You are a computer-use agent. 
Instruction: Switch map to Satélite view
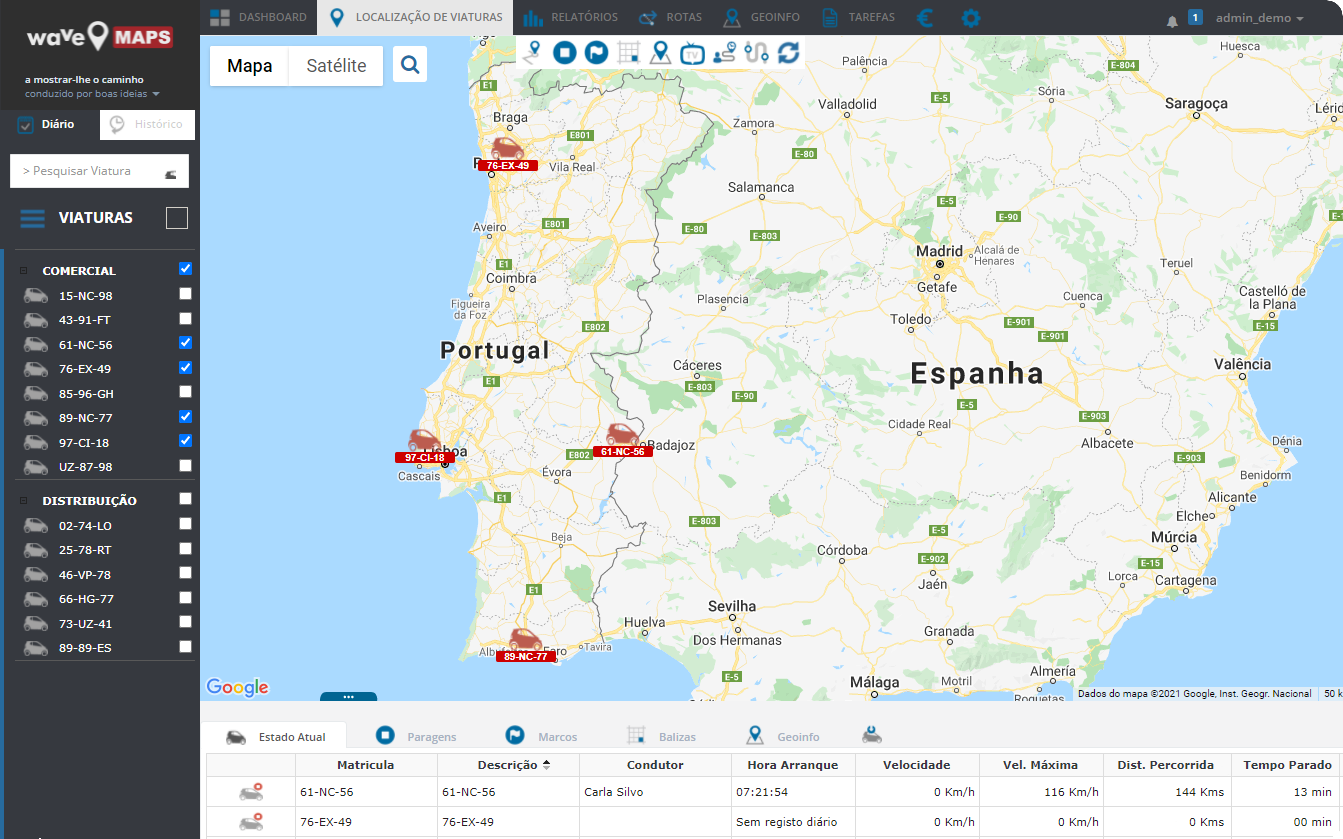tap(336, 66)
